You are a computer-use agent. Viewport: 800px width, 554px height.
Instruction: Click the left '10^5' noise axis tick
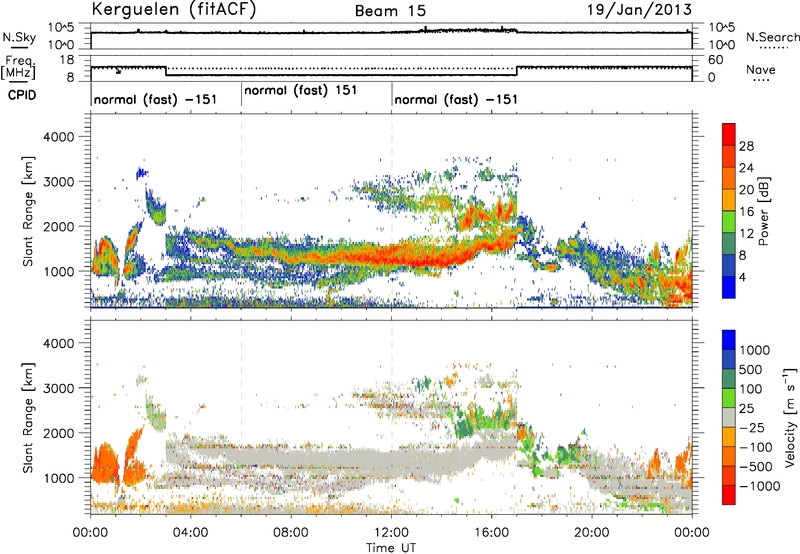pos(62,27)
